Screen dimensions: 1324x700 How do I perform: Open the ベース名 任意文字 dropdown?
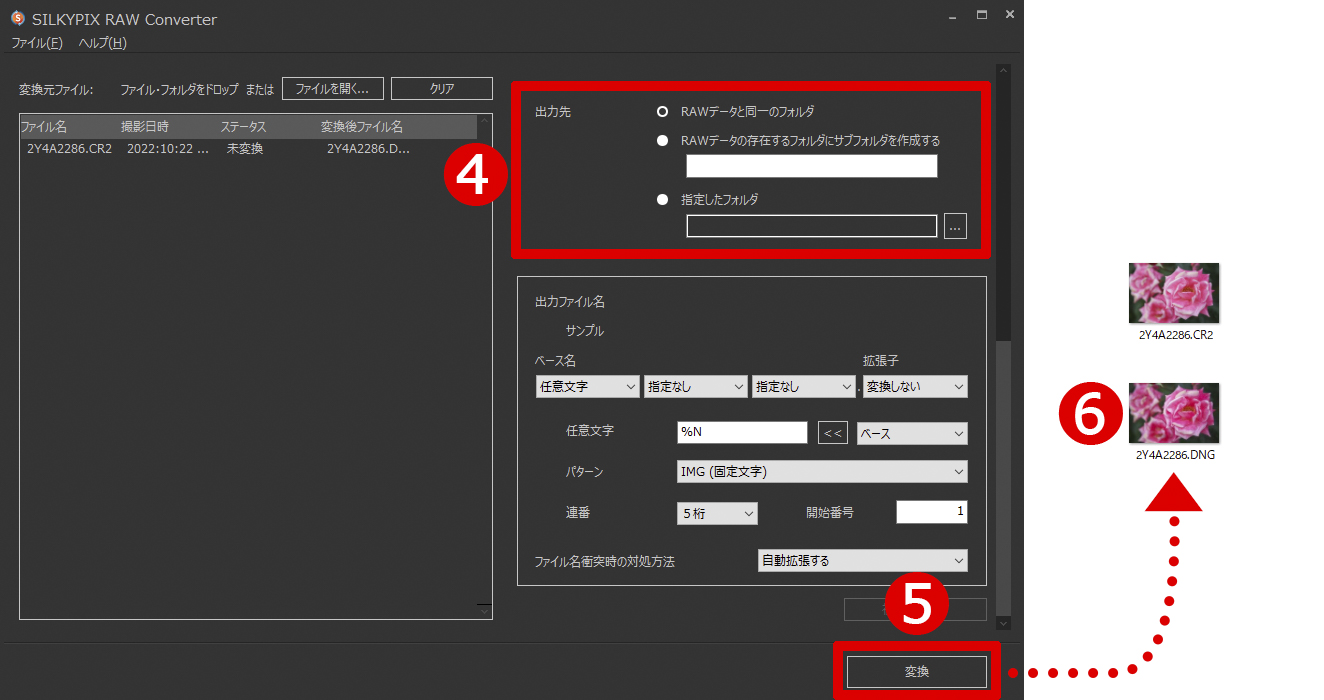(x=587, y=386)
